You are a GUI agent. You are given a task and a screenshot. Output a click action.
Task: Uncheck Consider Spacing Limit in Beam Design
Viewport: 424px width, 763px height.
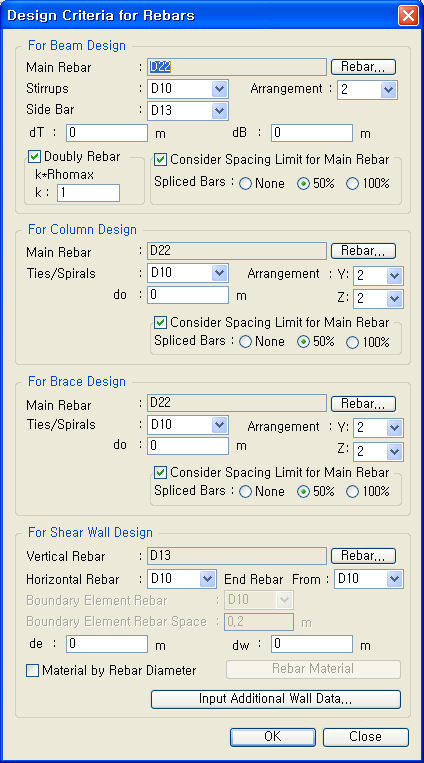coord(160,159)
